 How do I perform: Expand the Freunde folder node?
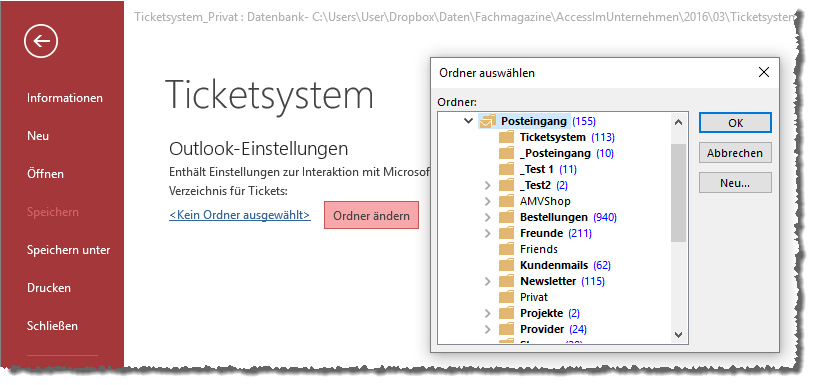[487, 233]
